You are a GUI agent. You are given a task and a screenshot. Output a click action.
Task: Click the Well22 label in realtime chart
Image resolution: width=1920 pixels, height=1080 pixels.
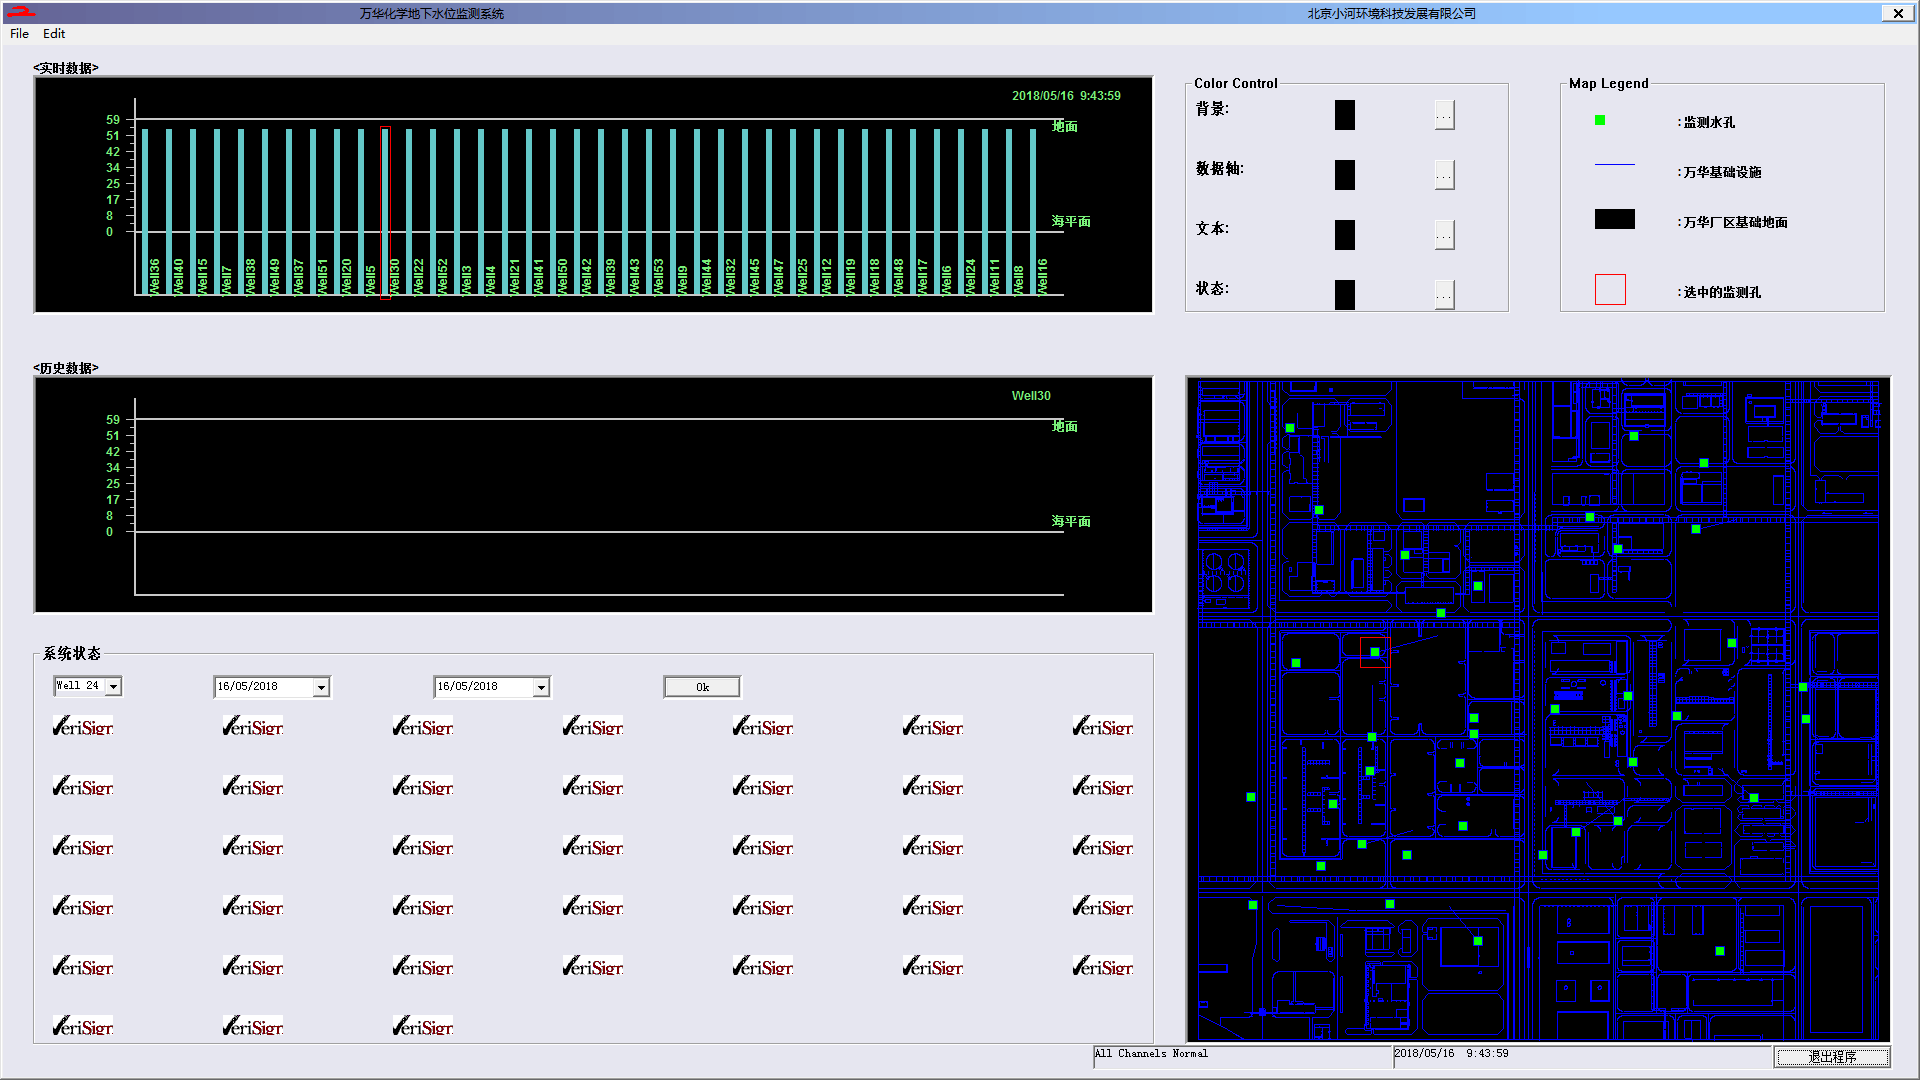(x=419, y=276)
